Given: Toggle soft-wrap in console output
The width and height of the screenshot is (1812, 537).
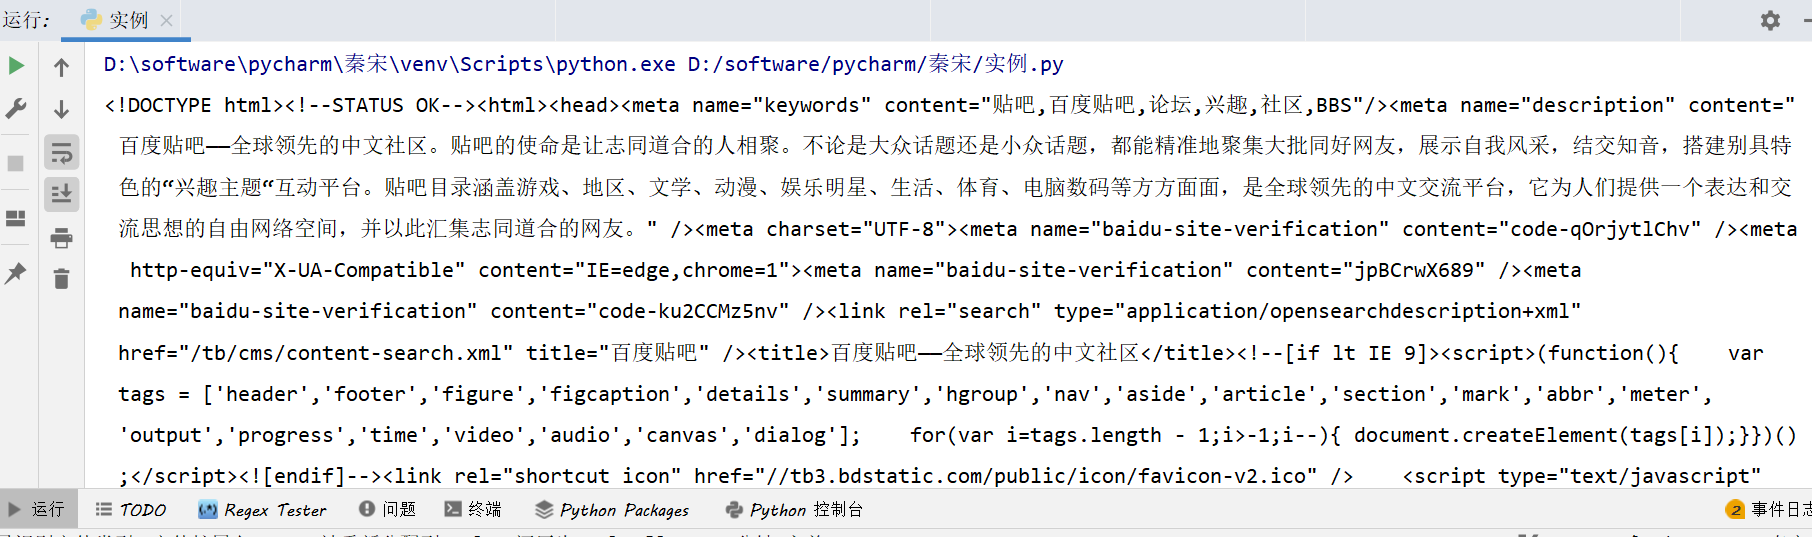Looking at the screenshot, I should pyautogui.click(x=61, y=153).
